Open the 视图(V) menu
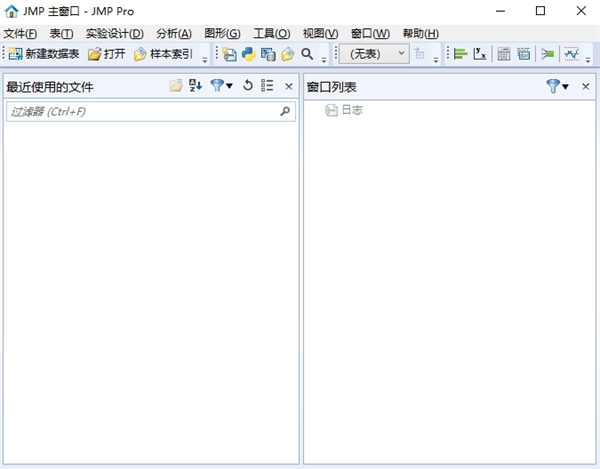This screenshot has width=600, height=469. pyautogui.click(x=321, y=34)
